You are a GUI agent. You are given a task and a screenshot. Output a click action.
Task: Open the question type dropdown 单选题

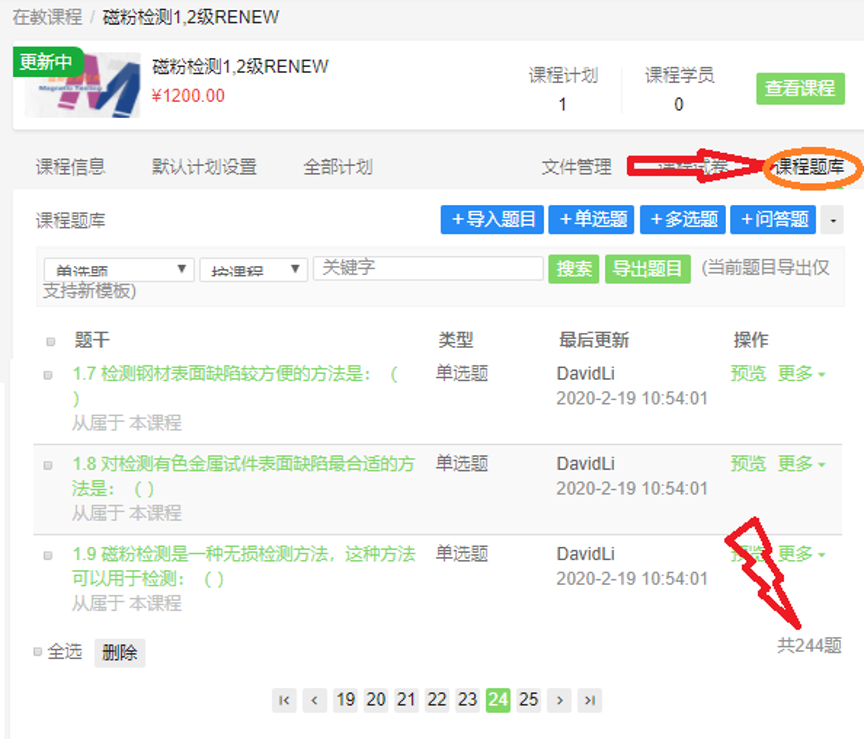point(119,270)
